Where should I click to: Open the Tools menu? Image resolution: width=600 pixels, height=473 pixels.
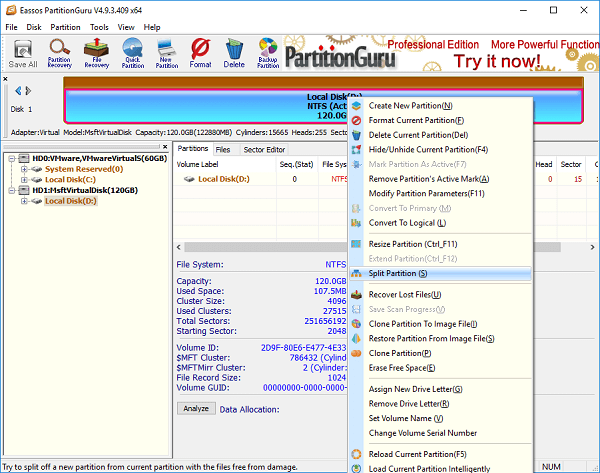(x=99, y=27)
